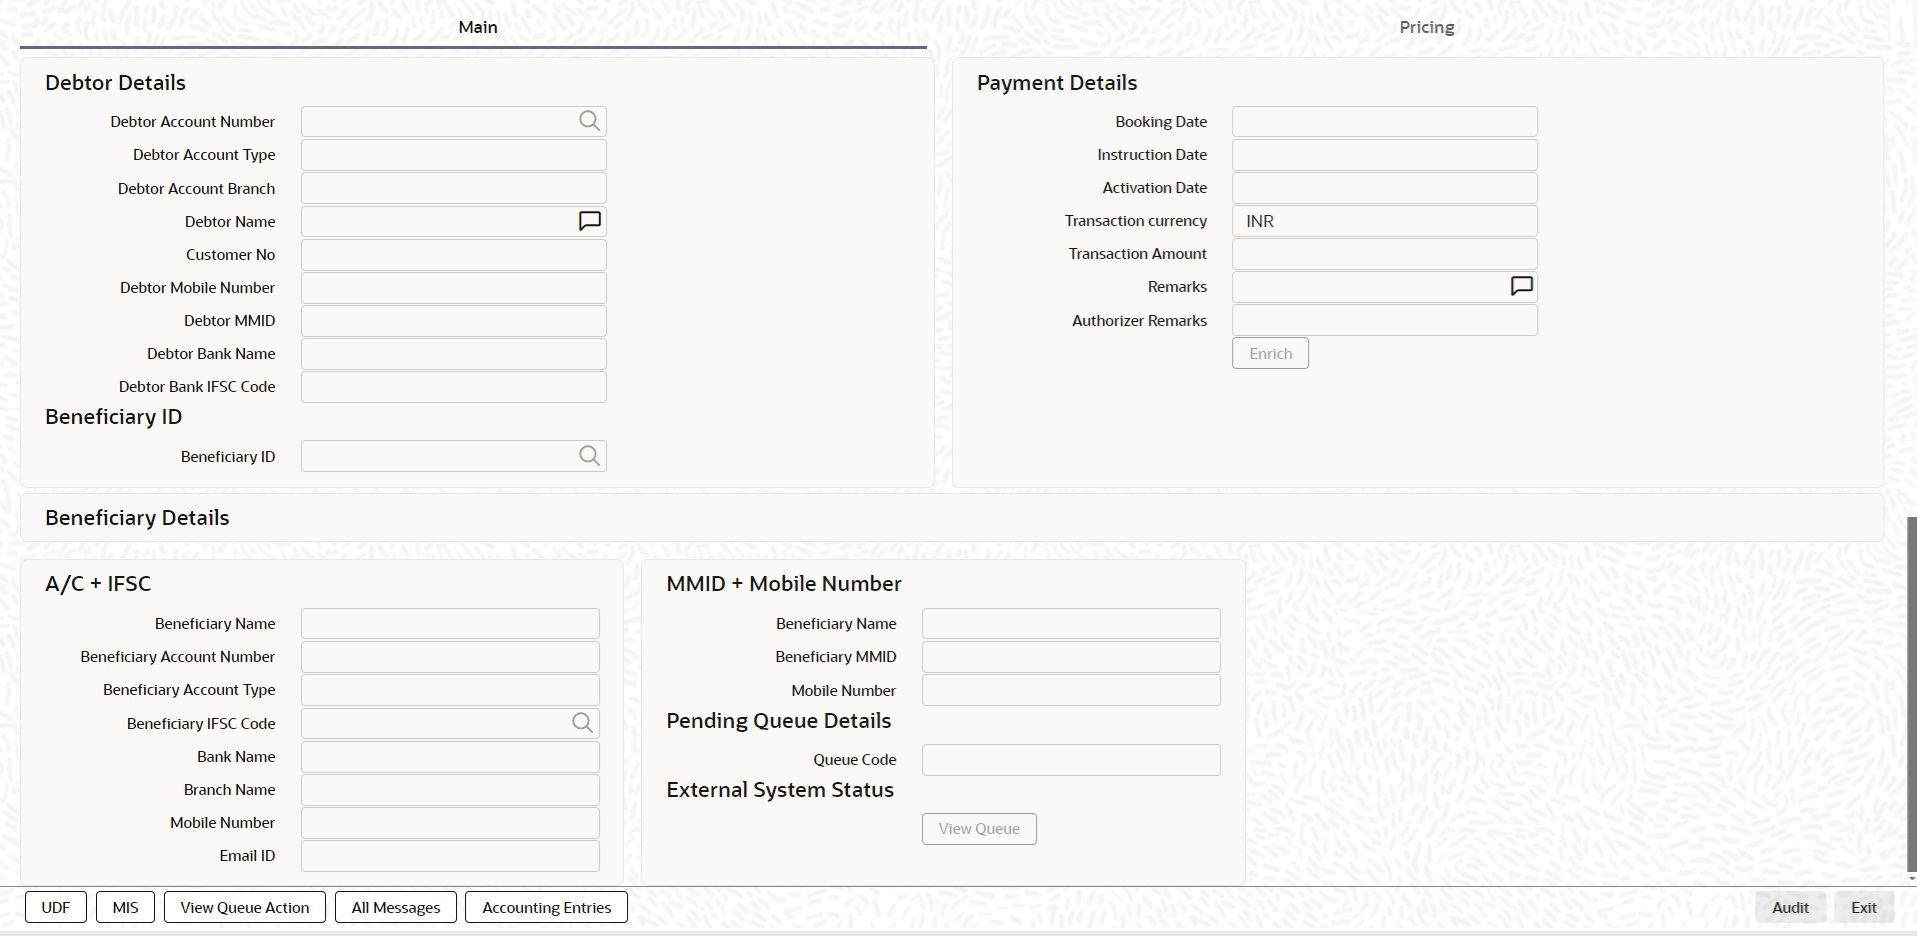Click the Enrich button
This screenshot has height=936, width=1917.
[x=1270, y=354]
